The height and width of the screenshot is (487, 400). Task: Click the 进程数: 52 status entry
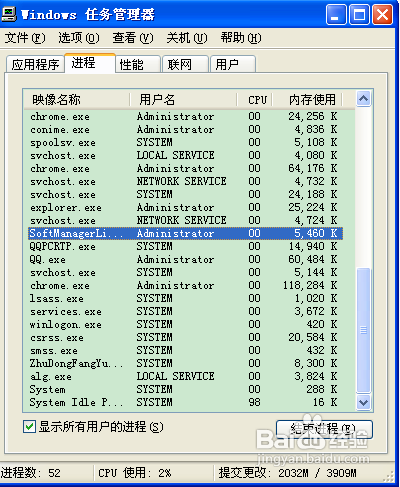[31, 473]
